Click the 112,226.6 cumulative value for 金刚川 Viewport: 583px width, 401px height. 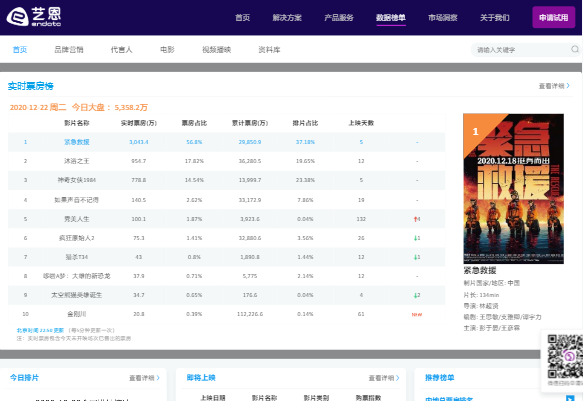[250, 314]
